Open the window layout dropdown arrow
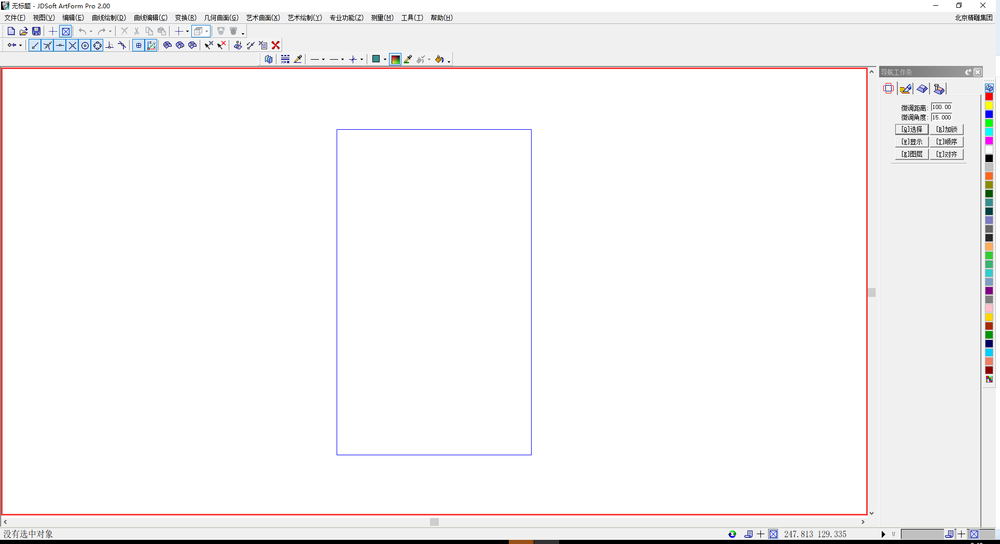 [x=207, y=31]
